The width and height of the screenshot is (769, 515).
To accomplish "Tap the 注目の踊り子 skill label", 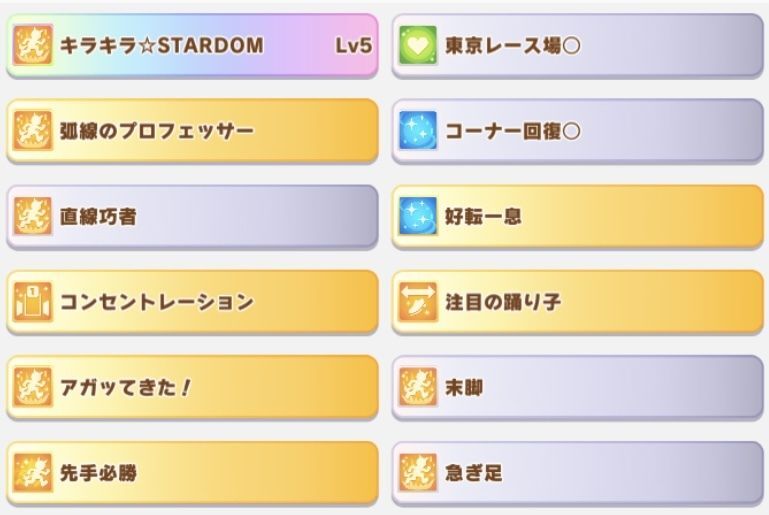I will click(502, 302).
